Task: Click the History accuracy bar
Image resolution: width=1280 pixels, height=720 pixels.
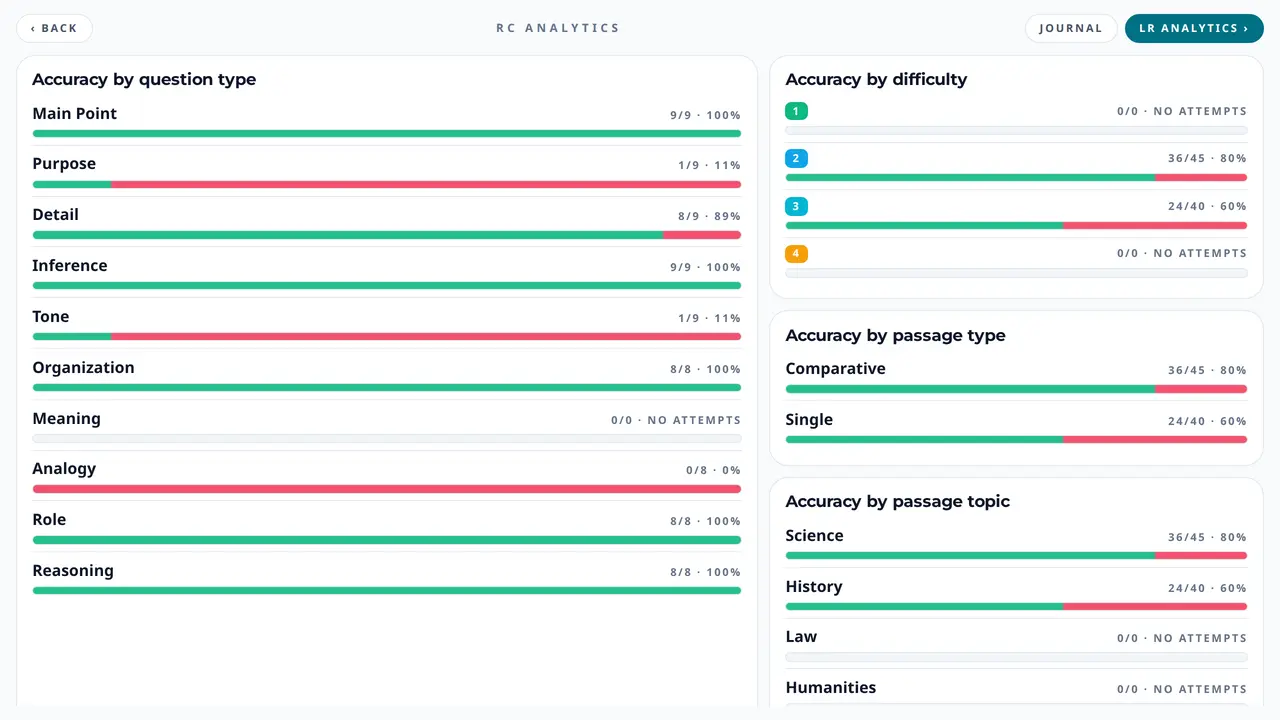Action: click(1016, 606)
